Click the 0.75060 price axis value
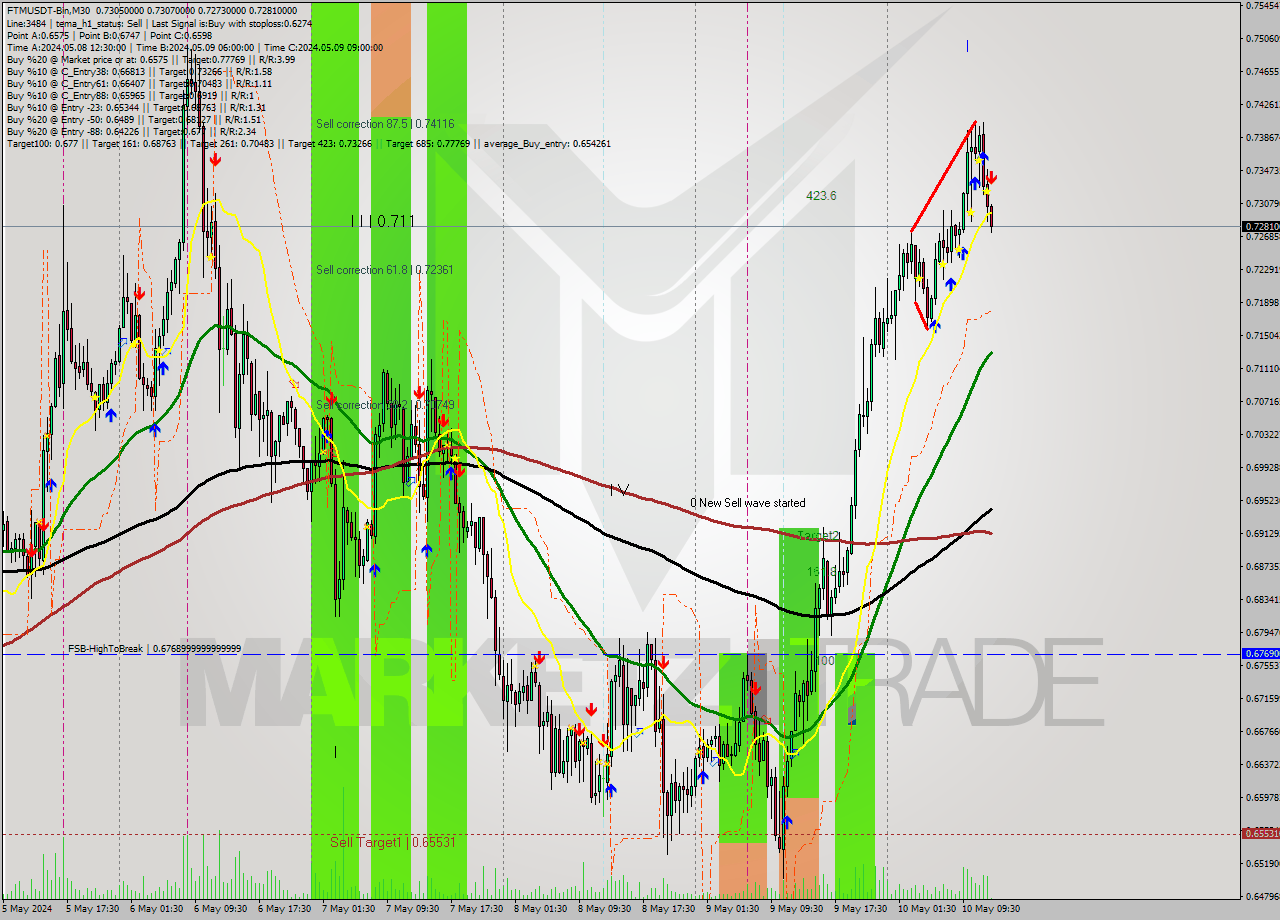Screen dimensions: 1280x920 (1262, 38)
